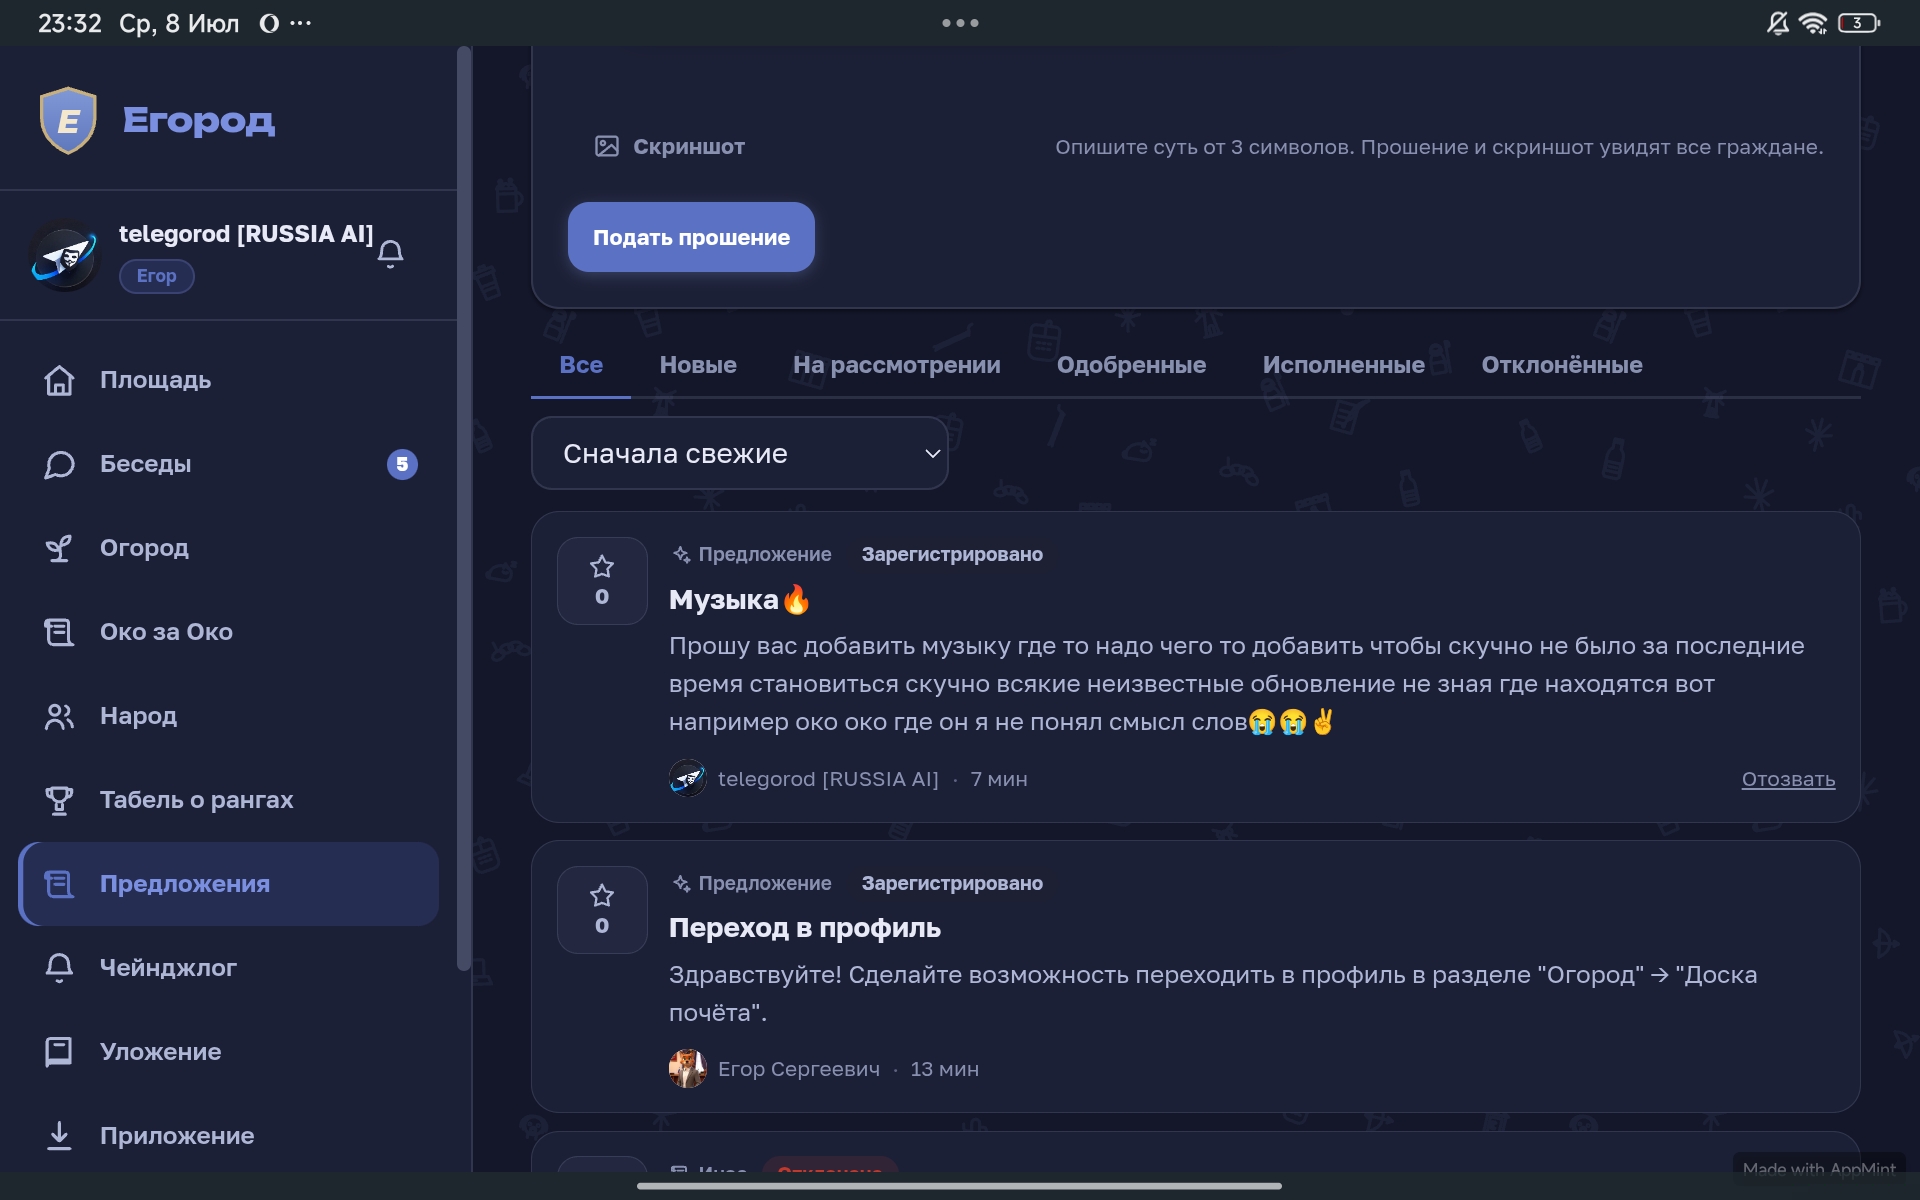Open Переход в профиль proposal title
Screen dimensions: 1920x1200
coord(804,928)
